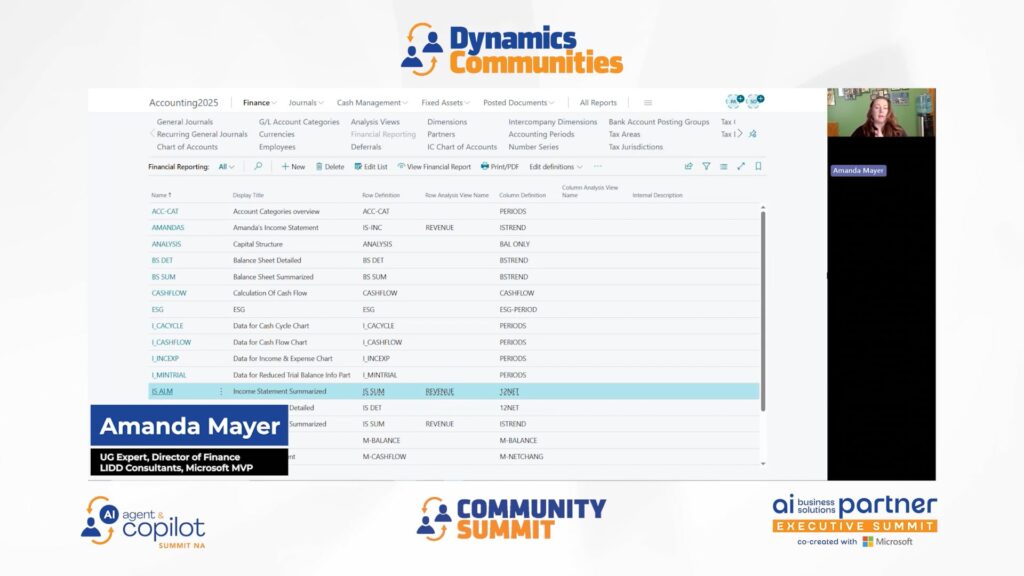The height and width of the screenshot is (576, 1024).
Task: Click View Financial Report action
Action: tap(434, 167)
